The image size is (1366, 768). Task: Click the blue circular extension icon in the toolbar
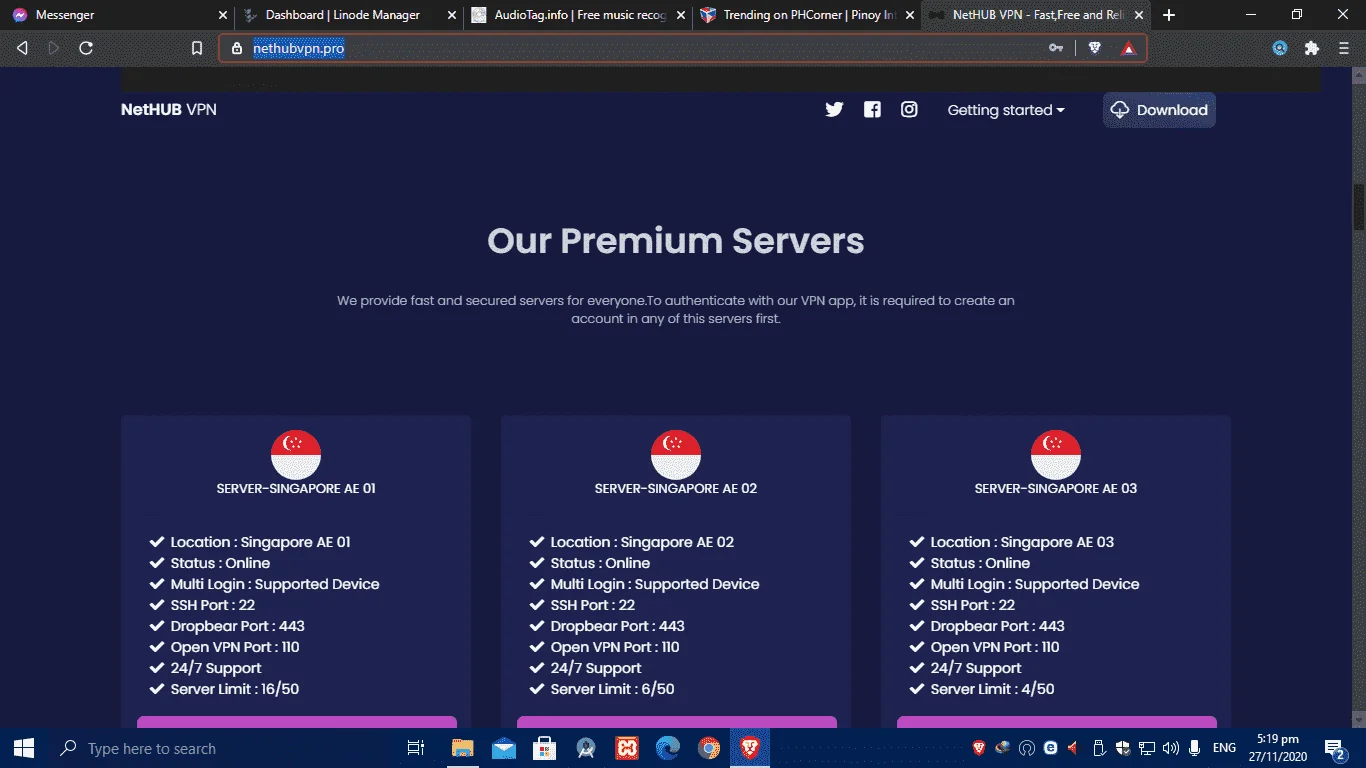pyautogui.click(x=1280, y=48)
